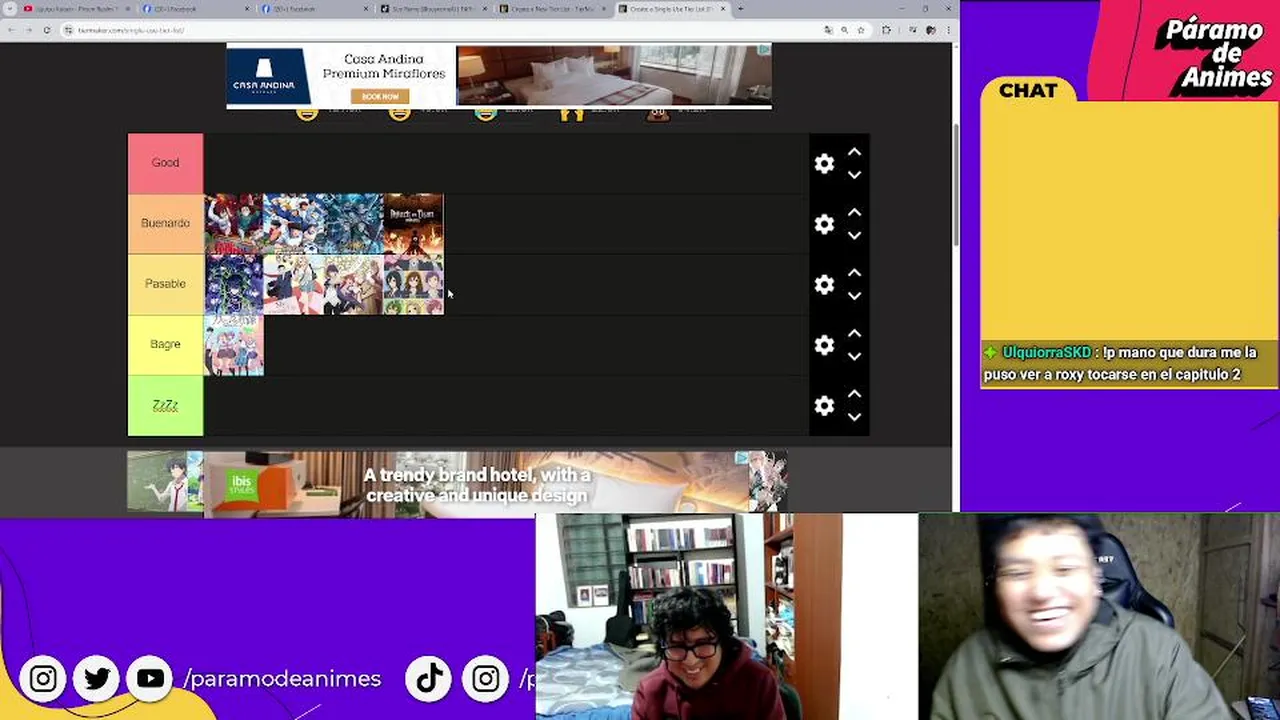Open settings gear for ZzZz tier row
1280x720 pixels.
pos(824,406)
